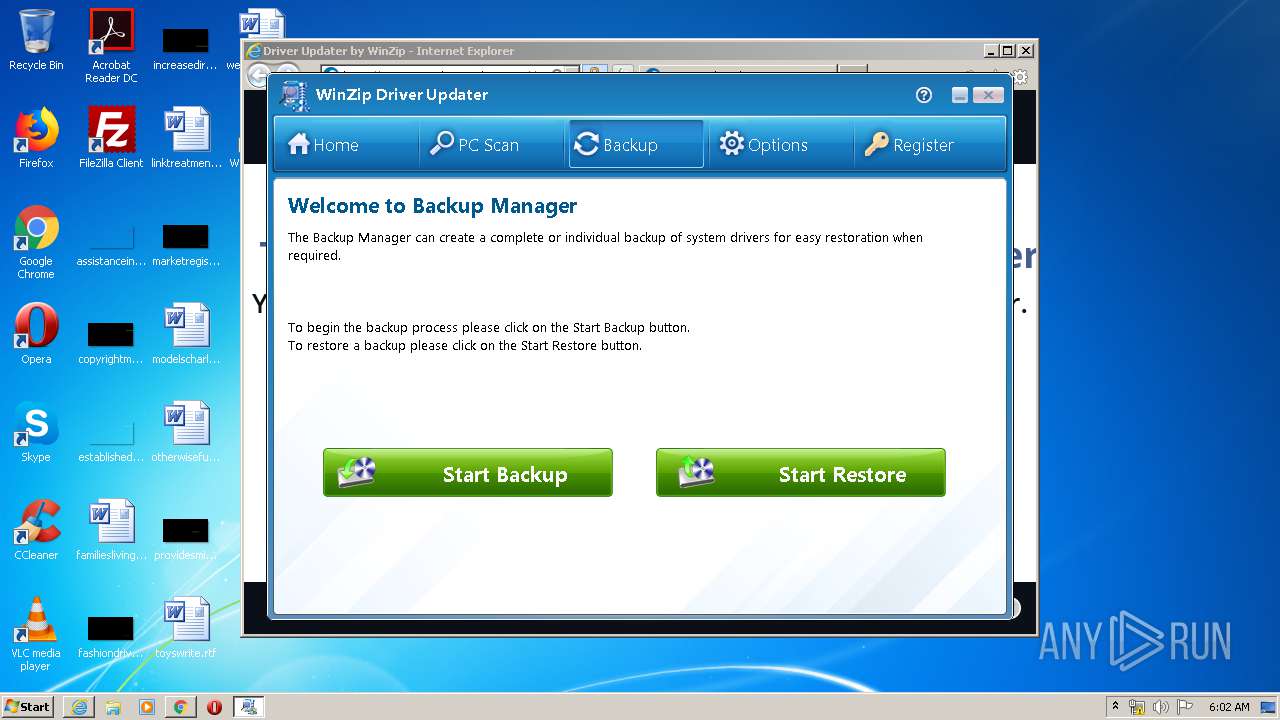Image resolution: width=1280 pixels, height=720 pixels.
Task: Select the CCleaner desktop shortcut
Action: pos(36,530)
